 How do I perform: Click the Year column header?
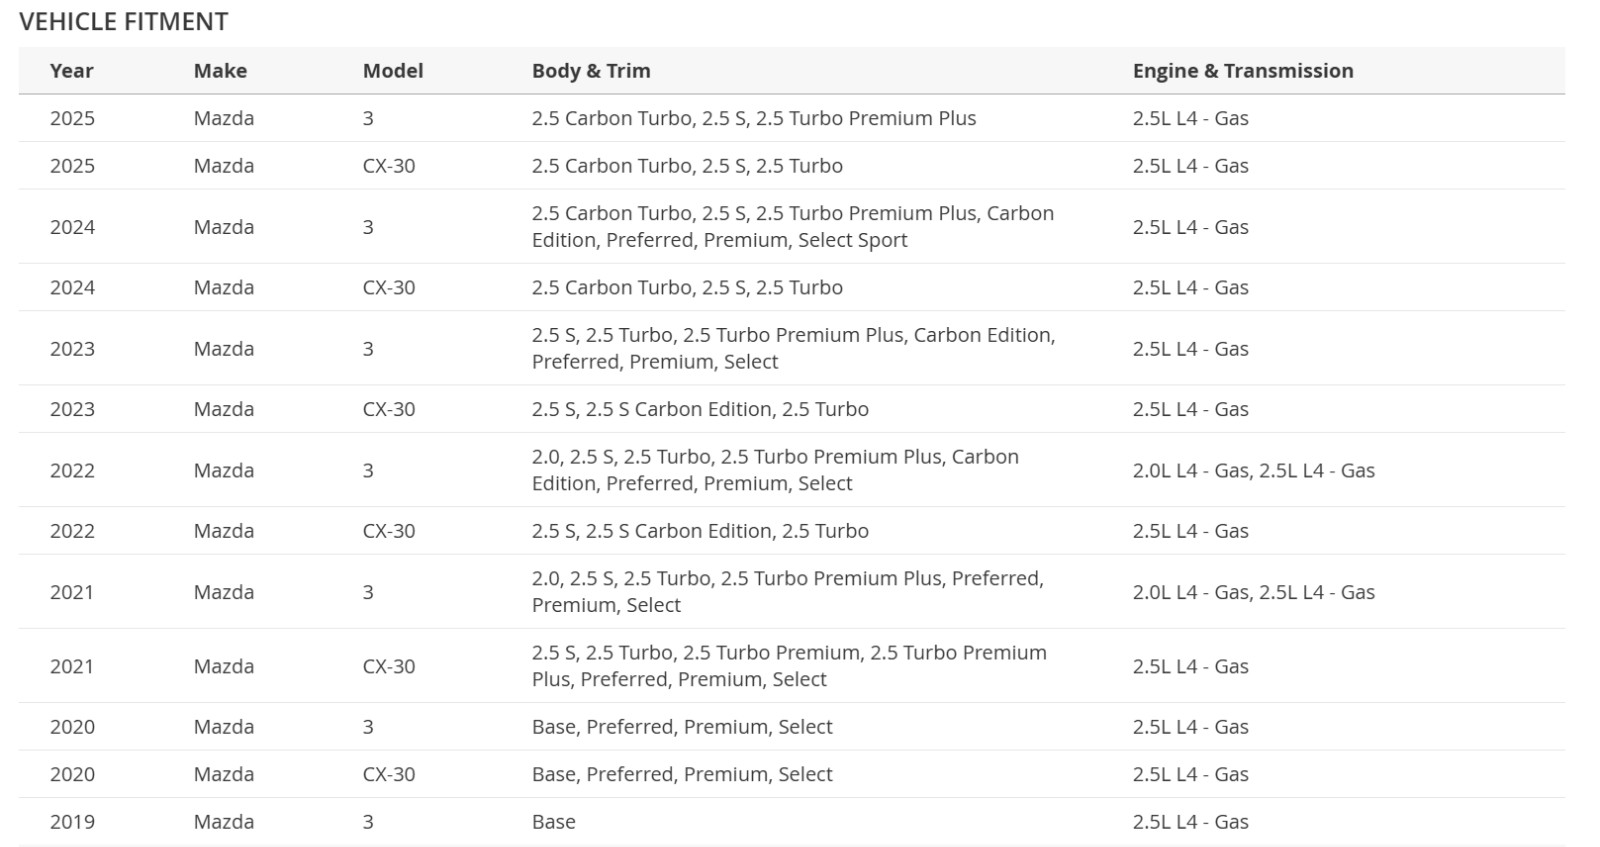click(71, 71)
